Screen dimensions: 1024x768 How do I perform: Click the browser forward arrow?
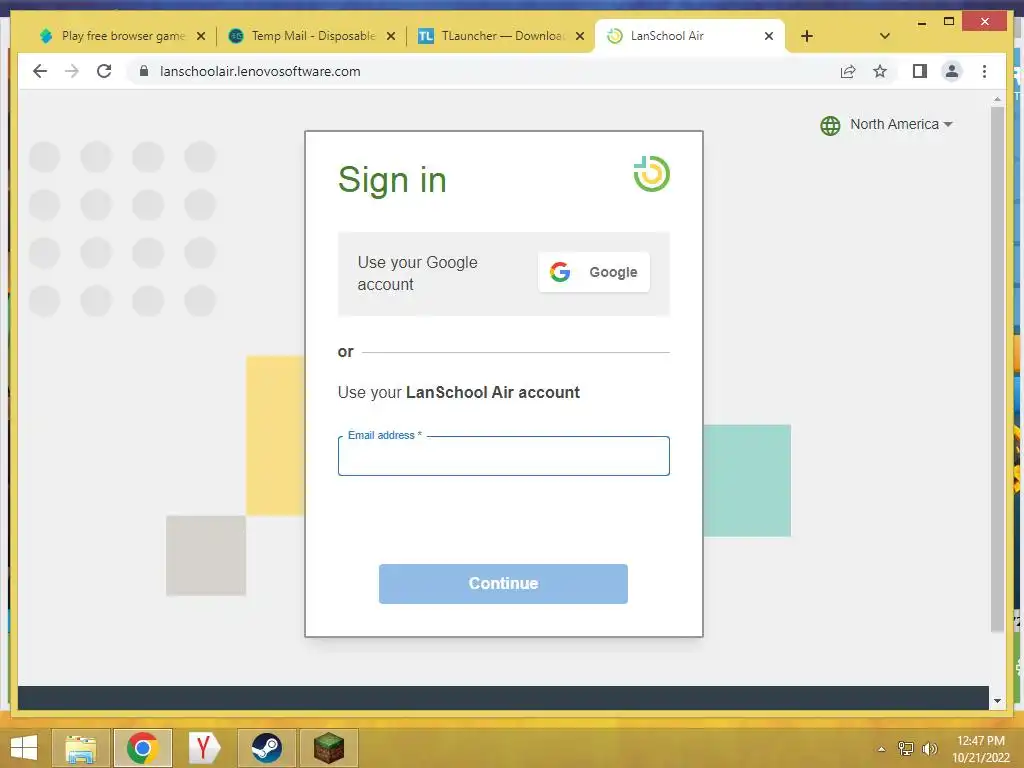pyautogui.click(x=72, y=71)
